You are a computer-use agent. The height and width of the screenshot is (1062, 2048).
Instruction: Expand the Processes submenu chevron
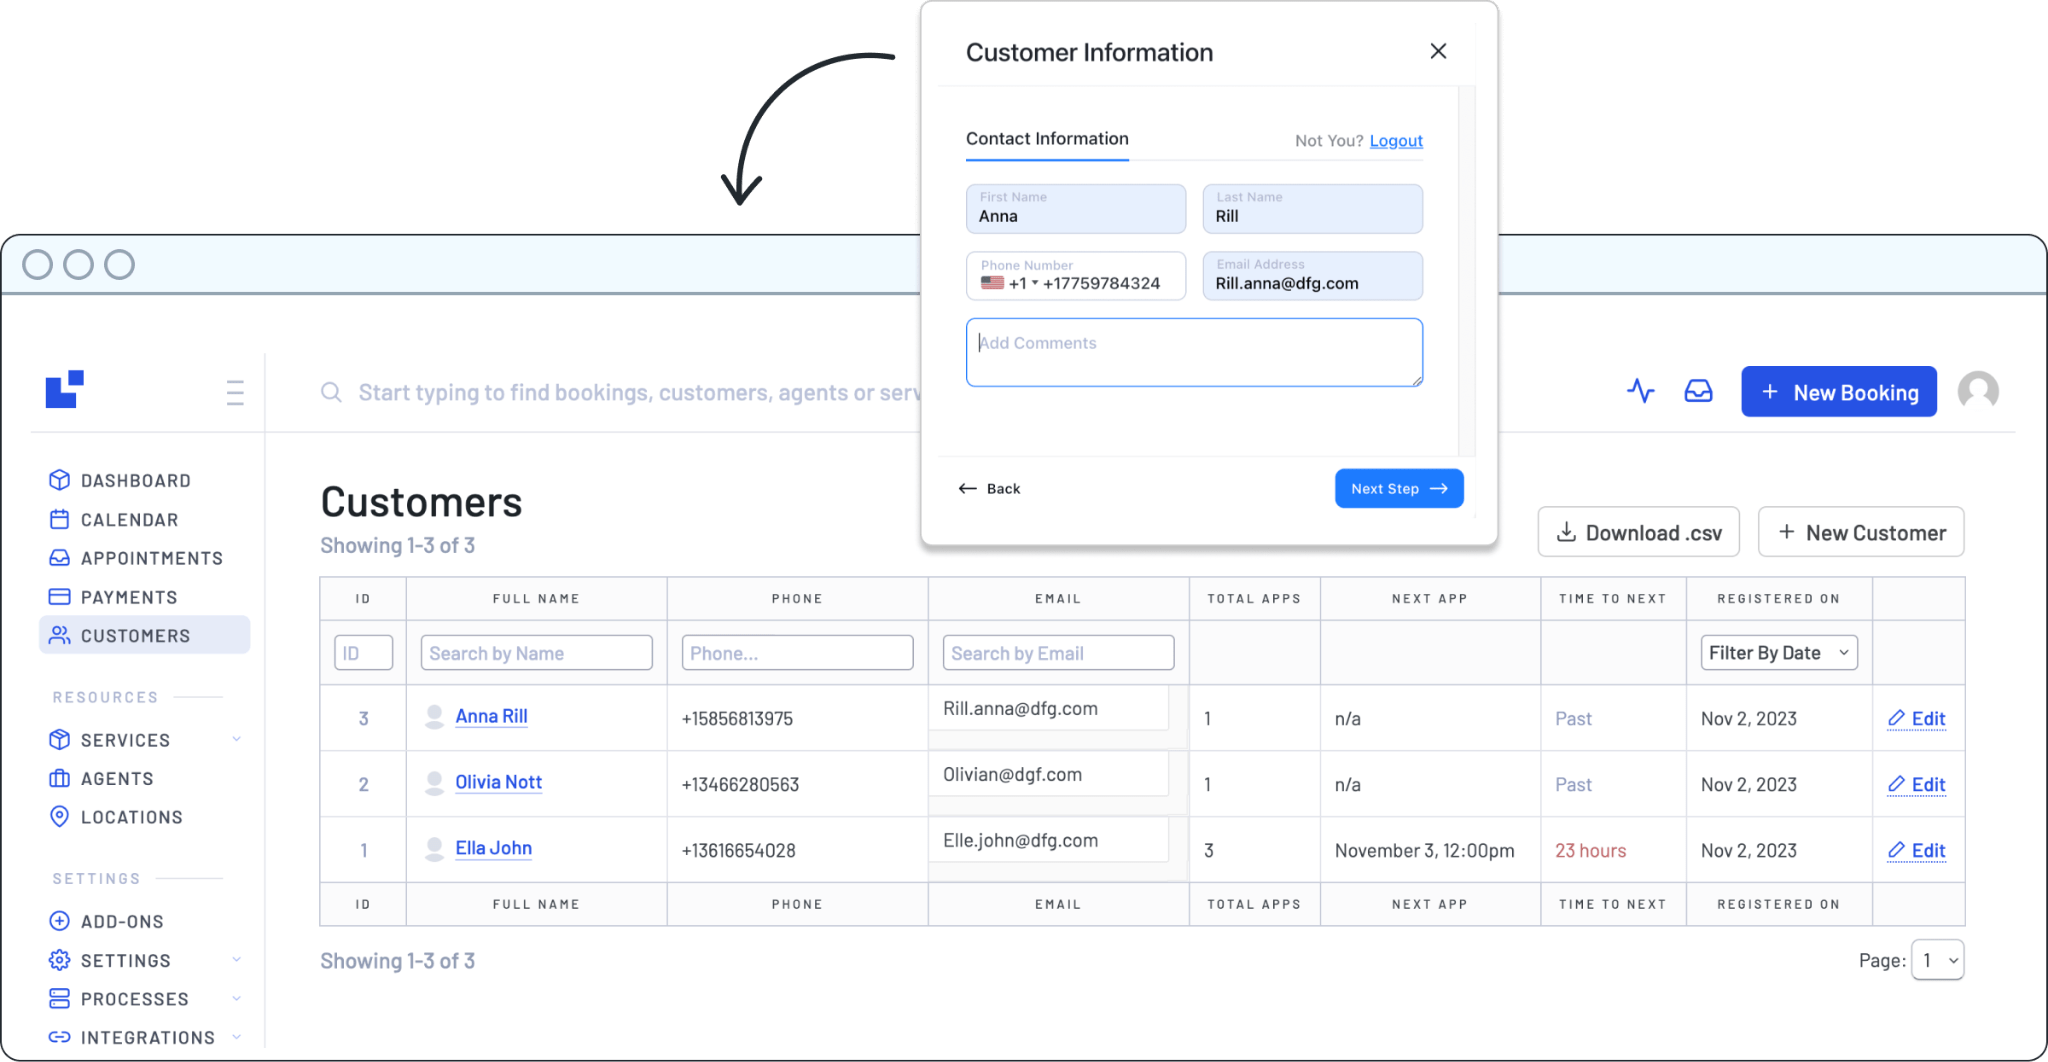pos(237,998)
